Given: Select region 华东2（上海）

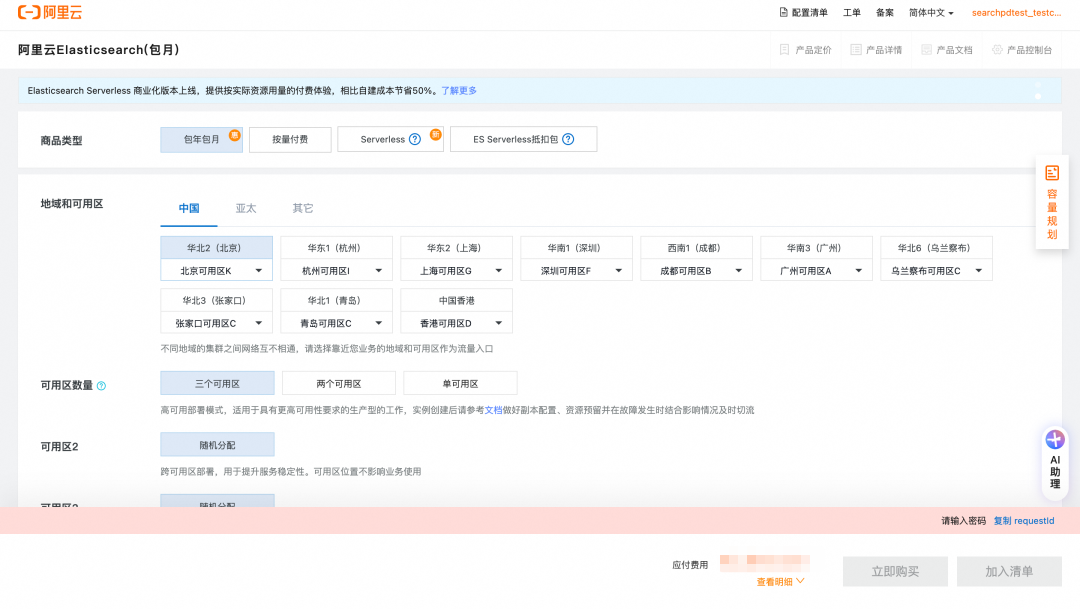Looking at the screenshot, I should pos(456,248).
